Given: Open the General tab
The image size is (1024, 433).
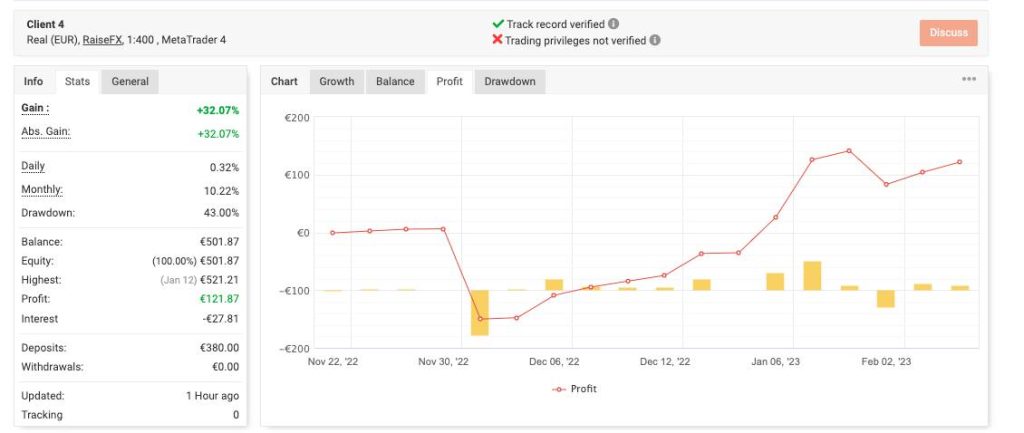Looking at the screenshot, I should pos(130,82).
